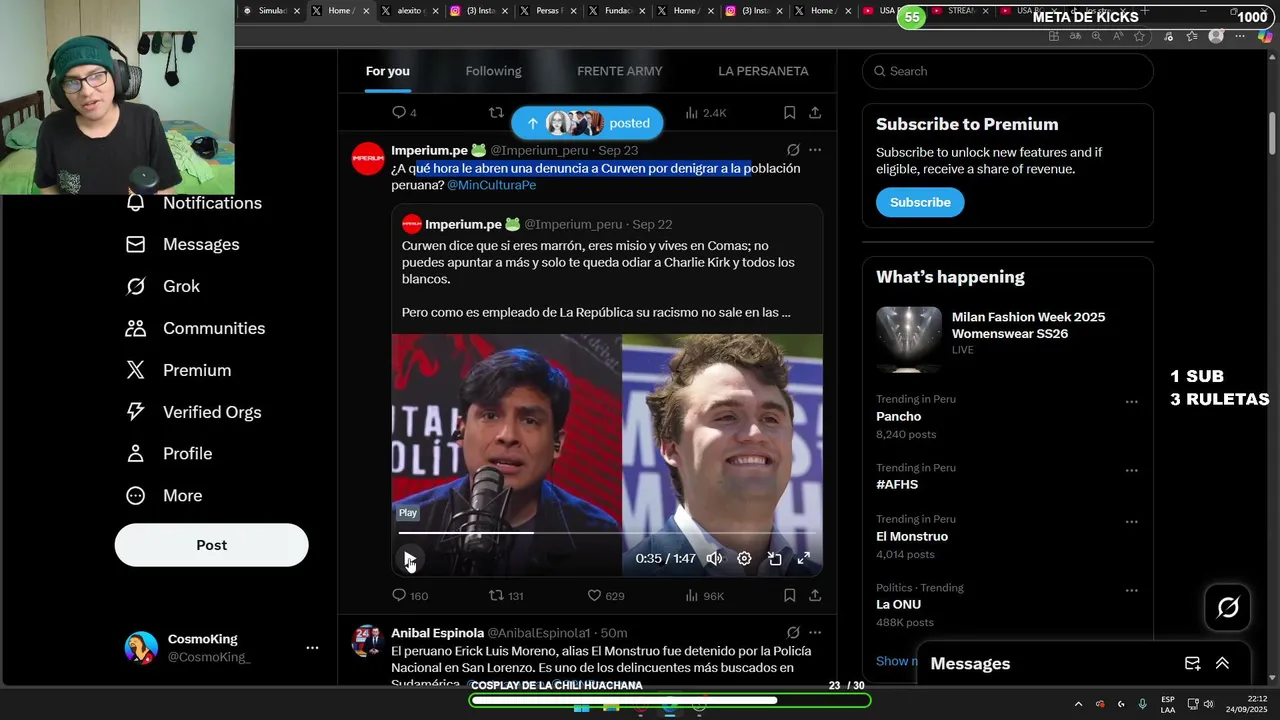Compose new message in Messages drawer
Screen dimensions: 1280x720
click(1192, 663)
